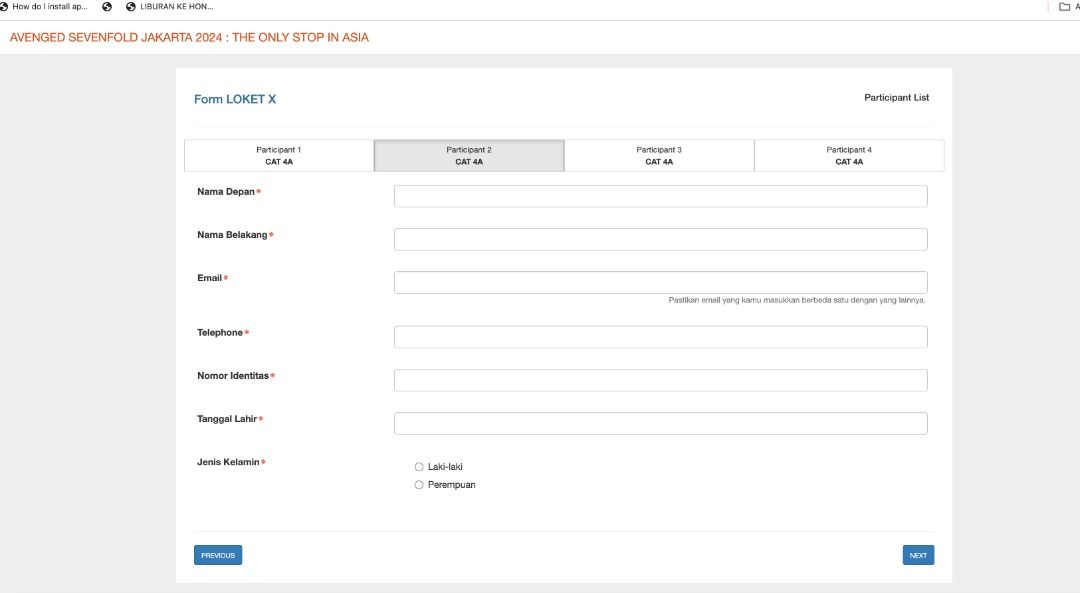Focus the Nama Depan input field

point(660,196)
